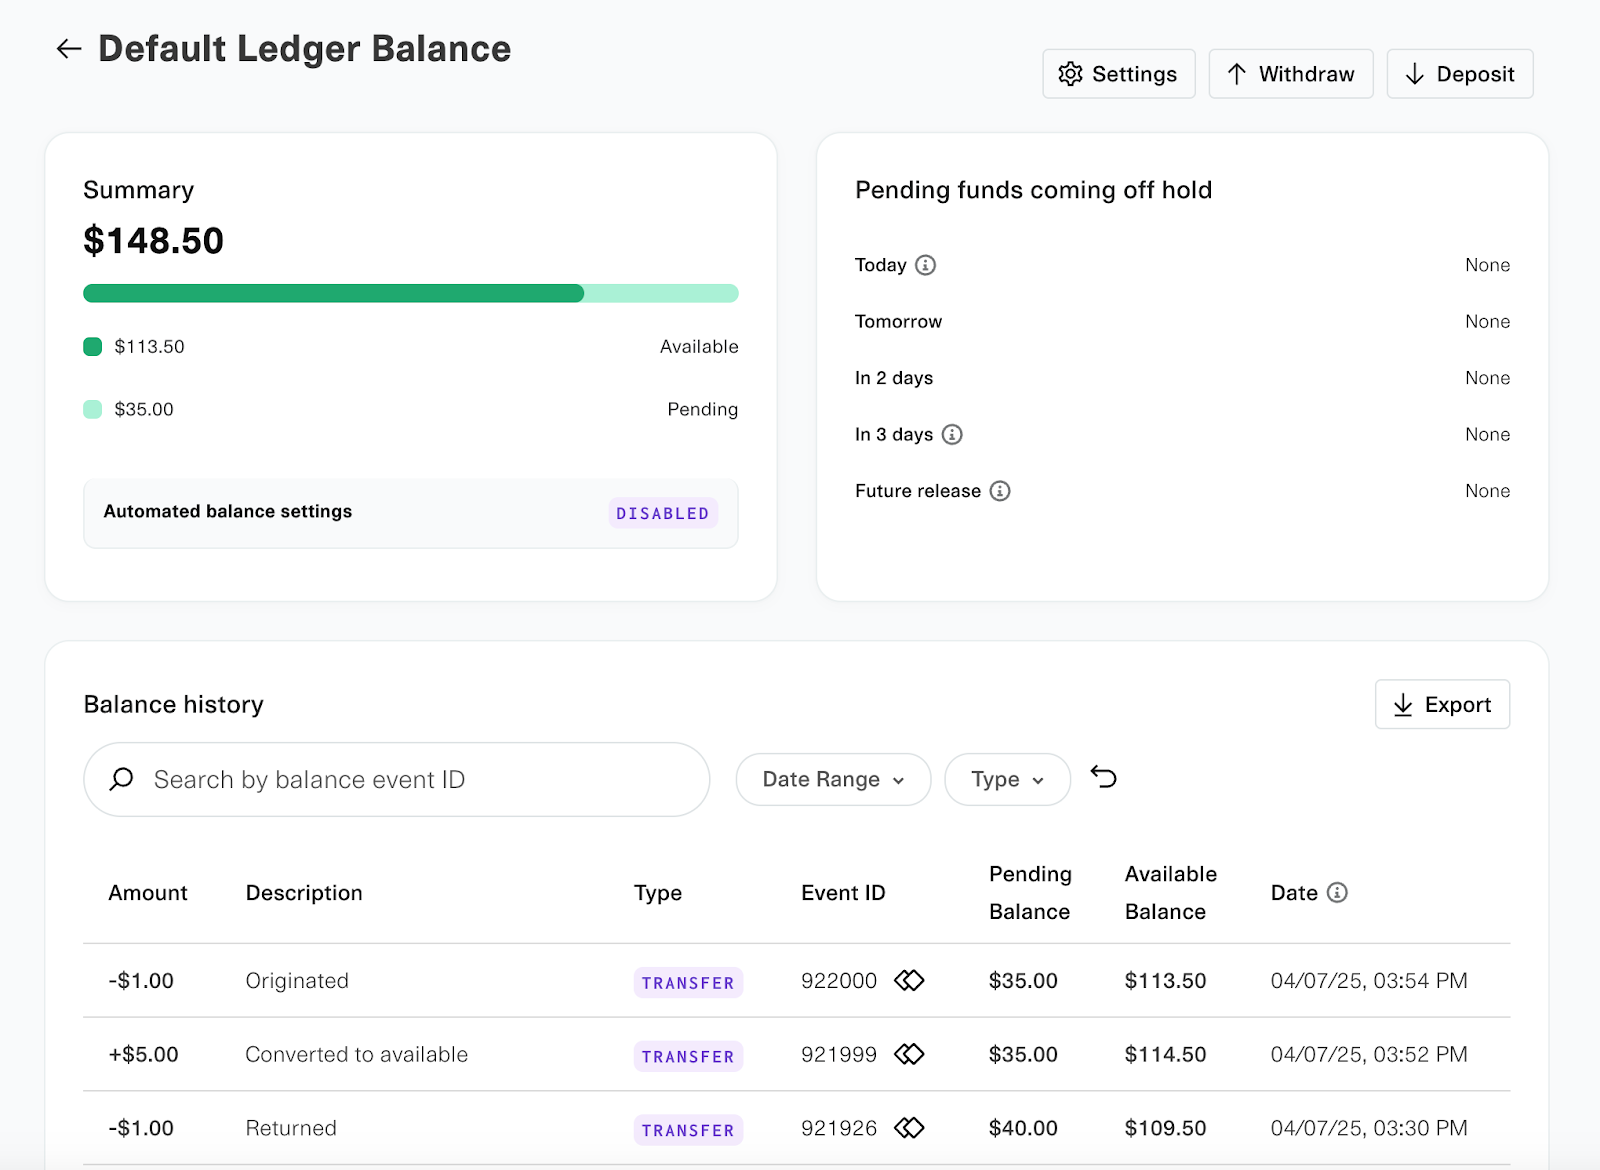This screenshot has height=1170, width=1600.
Task: Click the Description column header
Action: click(x=304, y=892)
